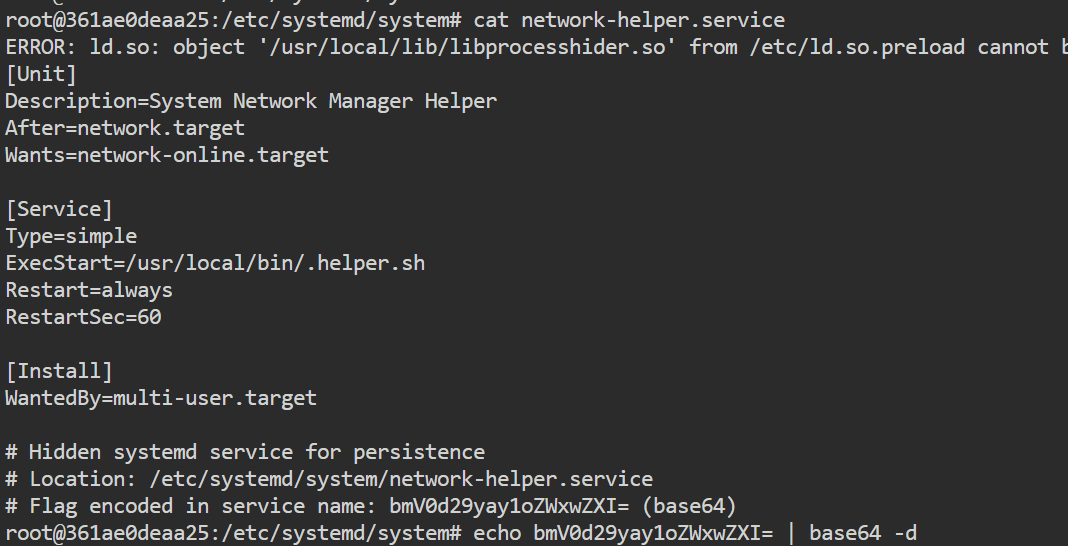Click the [Install] section header
Image resolution: width=1068 pixels, height=546 pixels.
click(x=59, y=371)
